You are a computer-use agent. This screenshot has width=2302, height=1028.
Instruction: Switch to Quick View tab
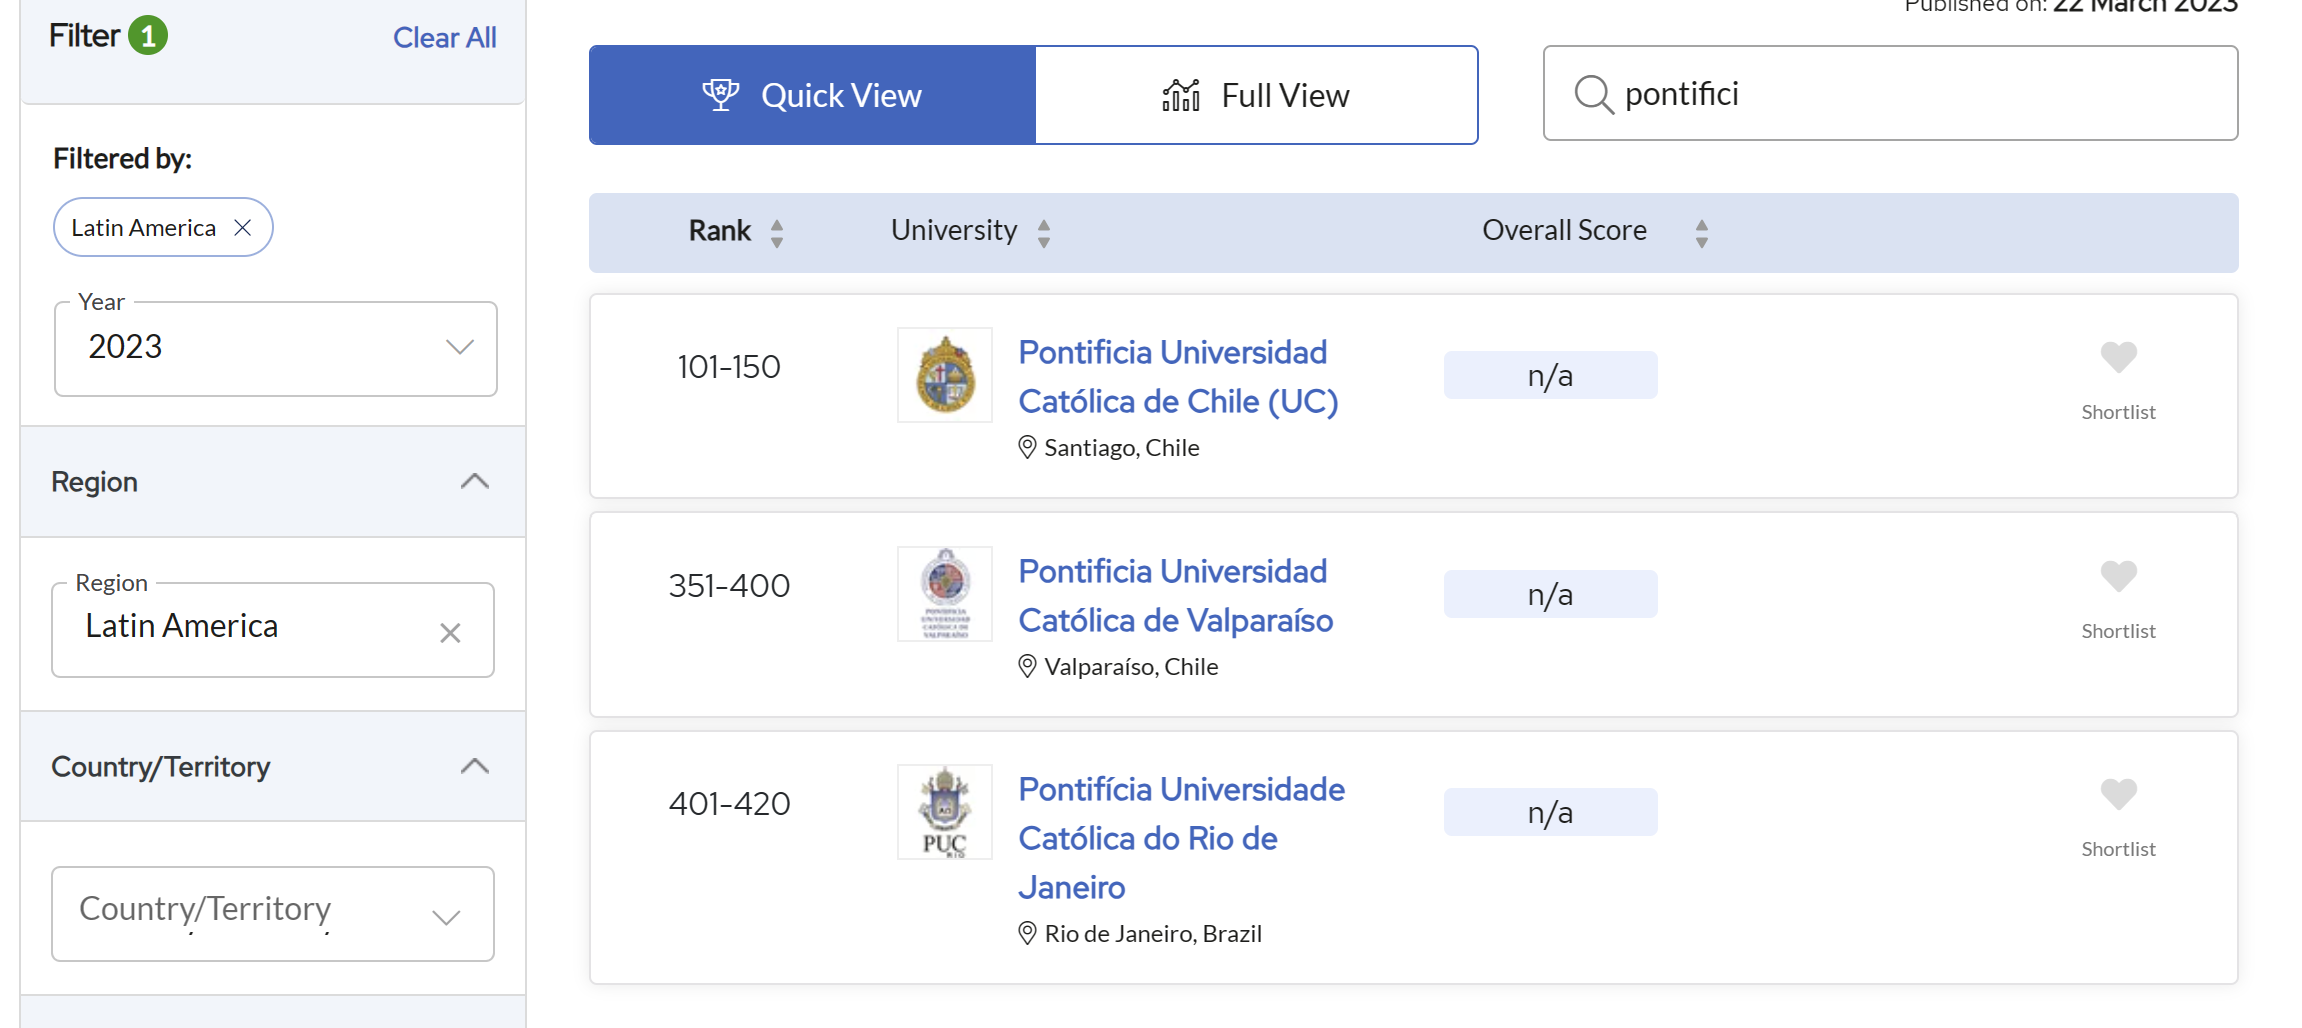pos(812,95)
